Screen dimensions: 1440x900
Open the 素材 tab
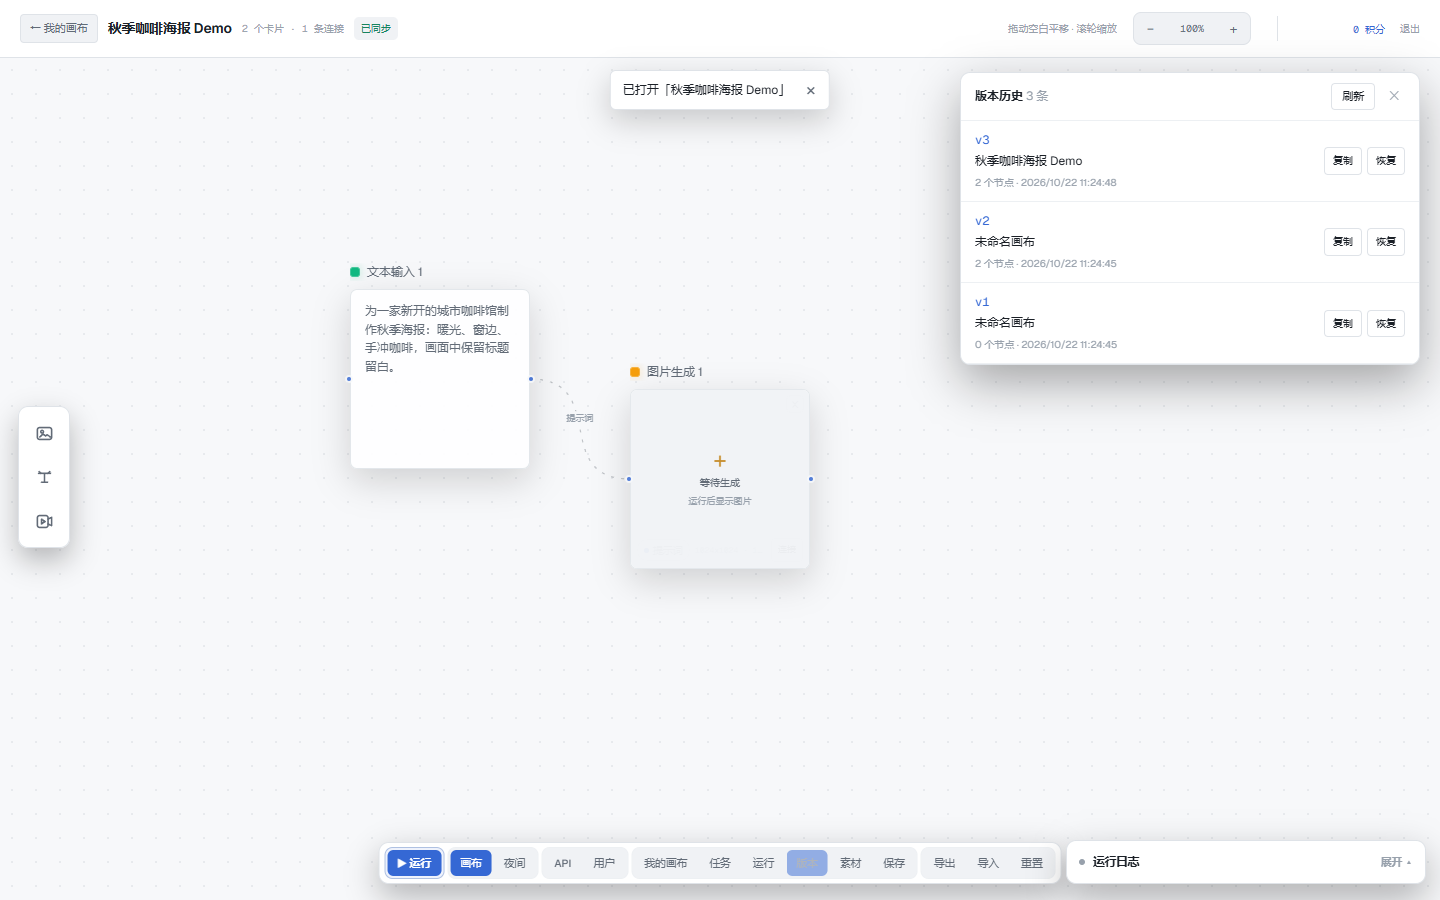[850, 863]
